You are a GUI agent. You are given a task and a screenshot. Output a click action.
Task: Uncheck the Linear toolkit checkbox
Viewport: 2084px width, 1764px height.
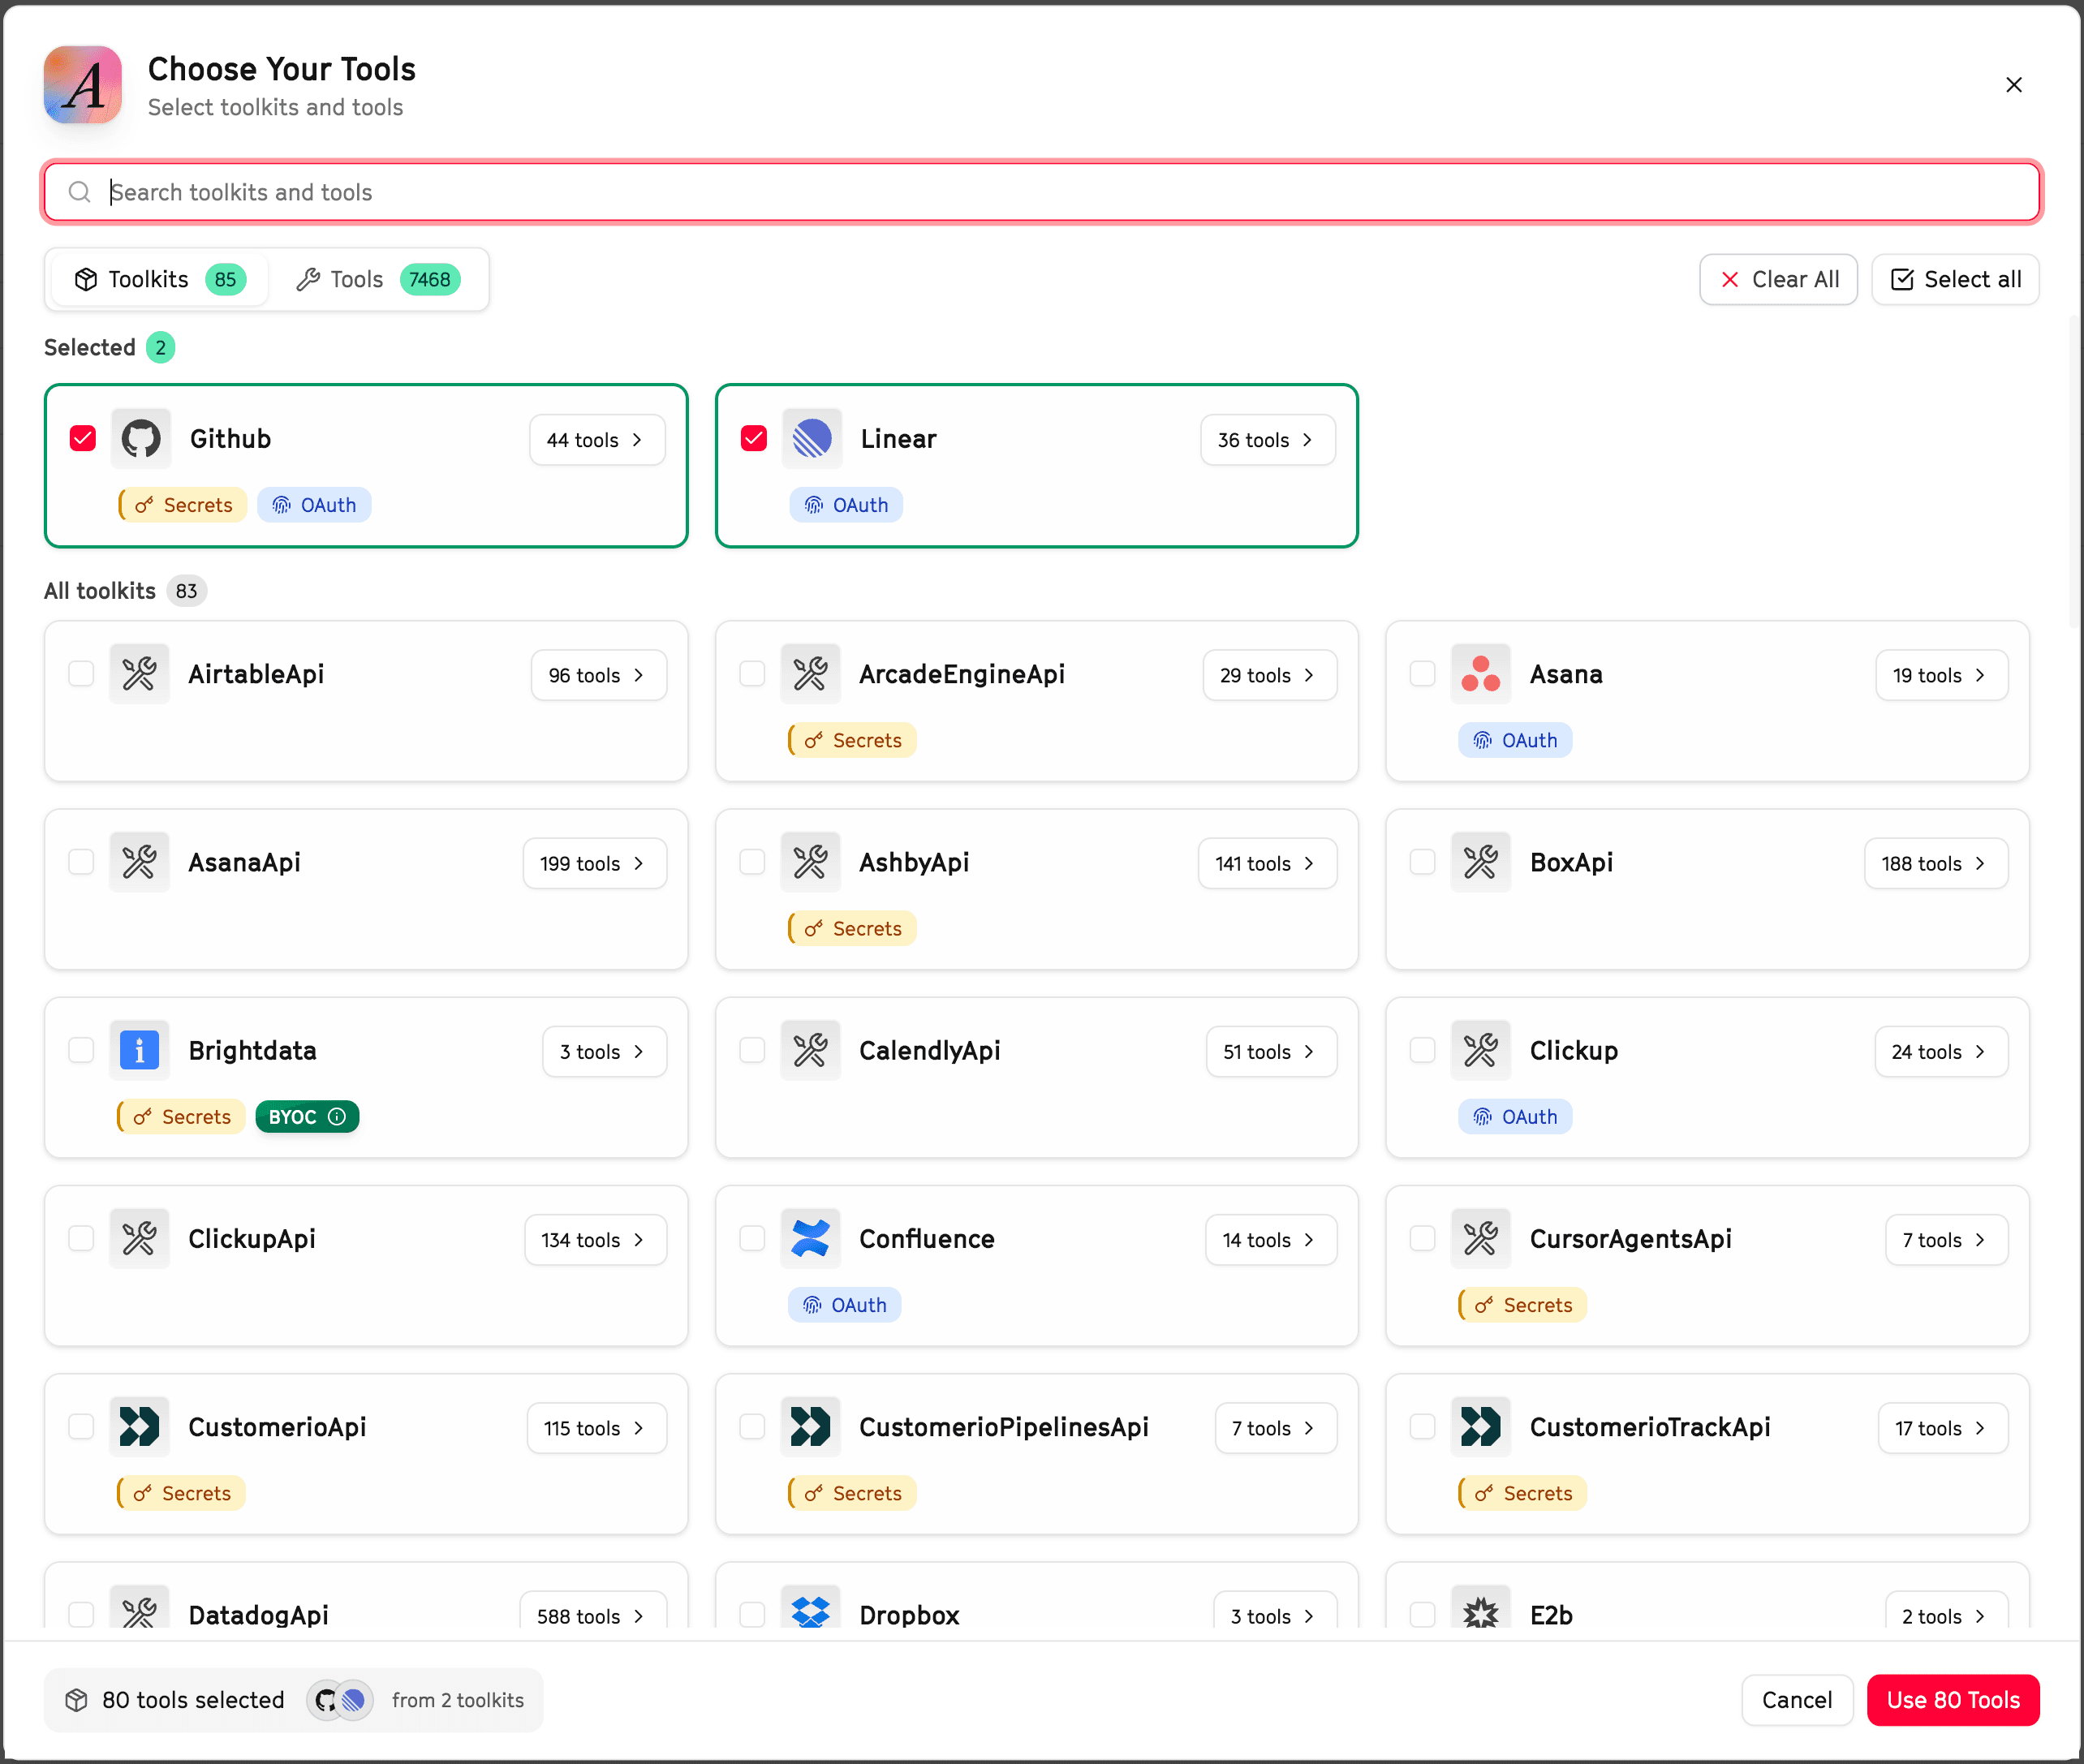(x=754, y=438)
